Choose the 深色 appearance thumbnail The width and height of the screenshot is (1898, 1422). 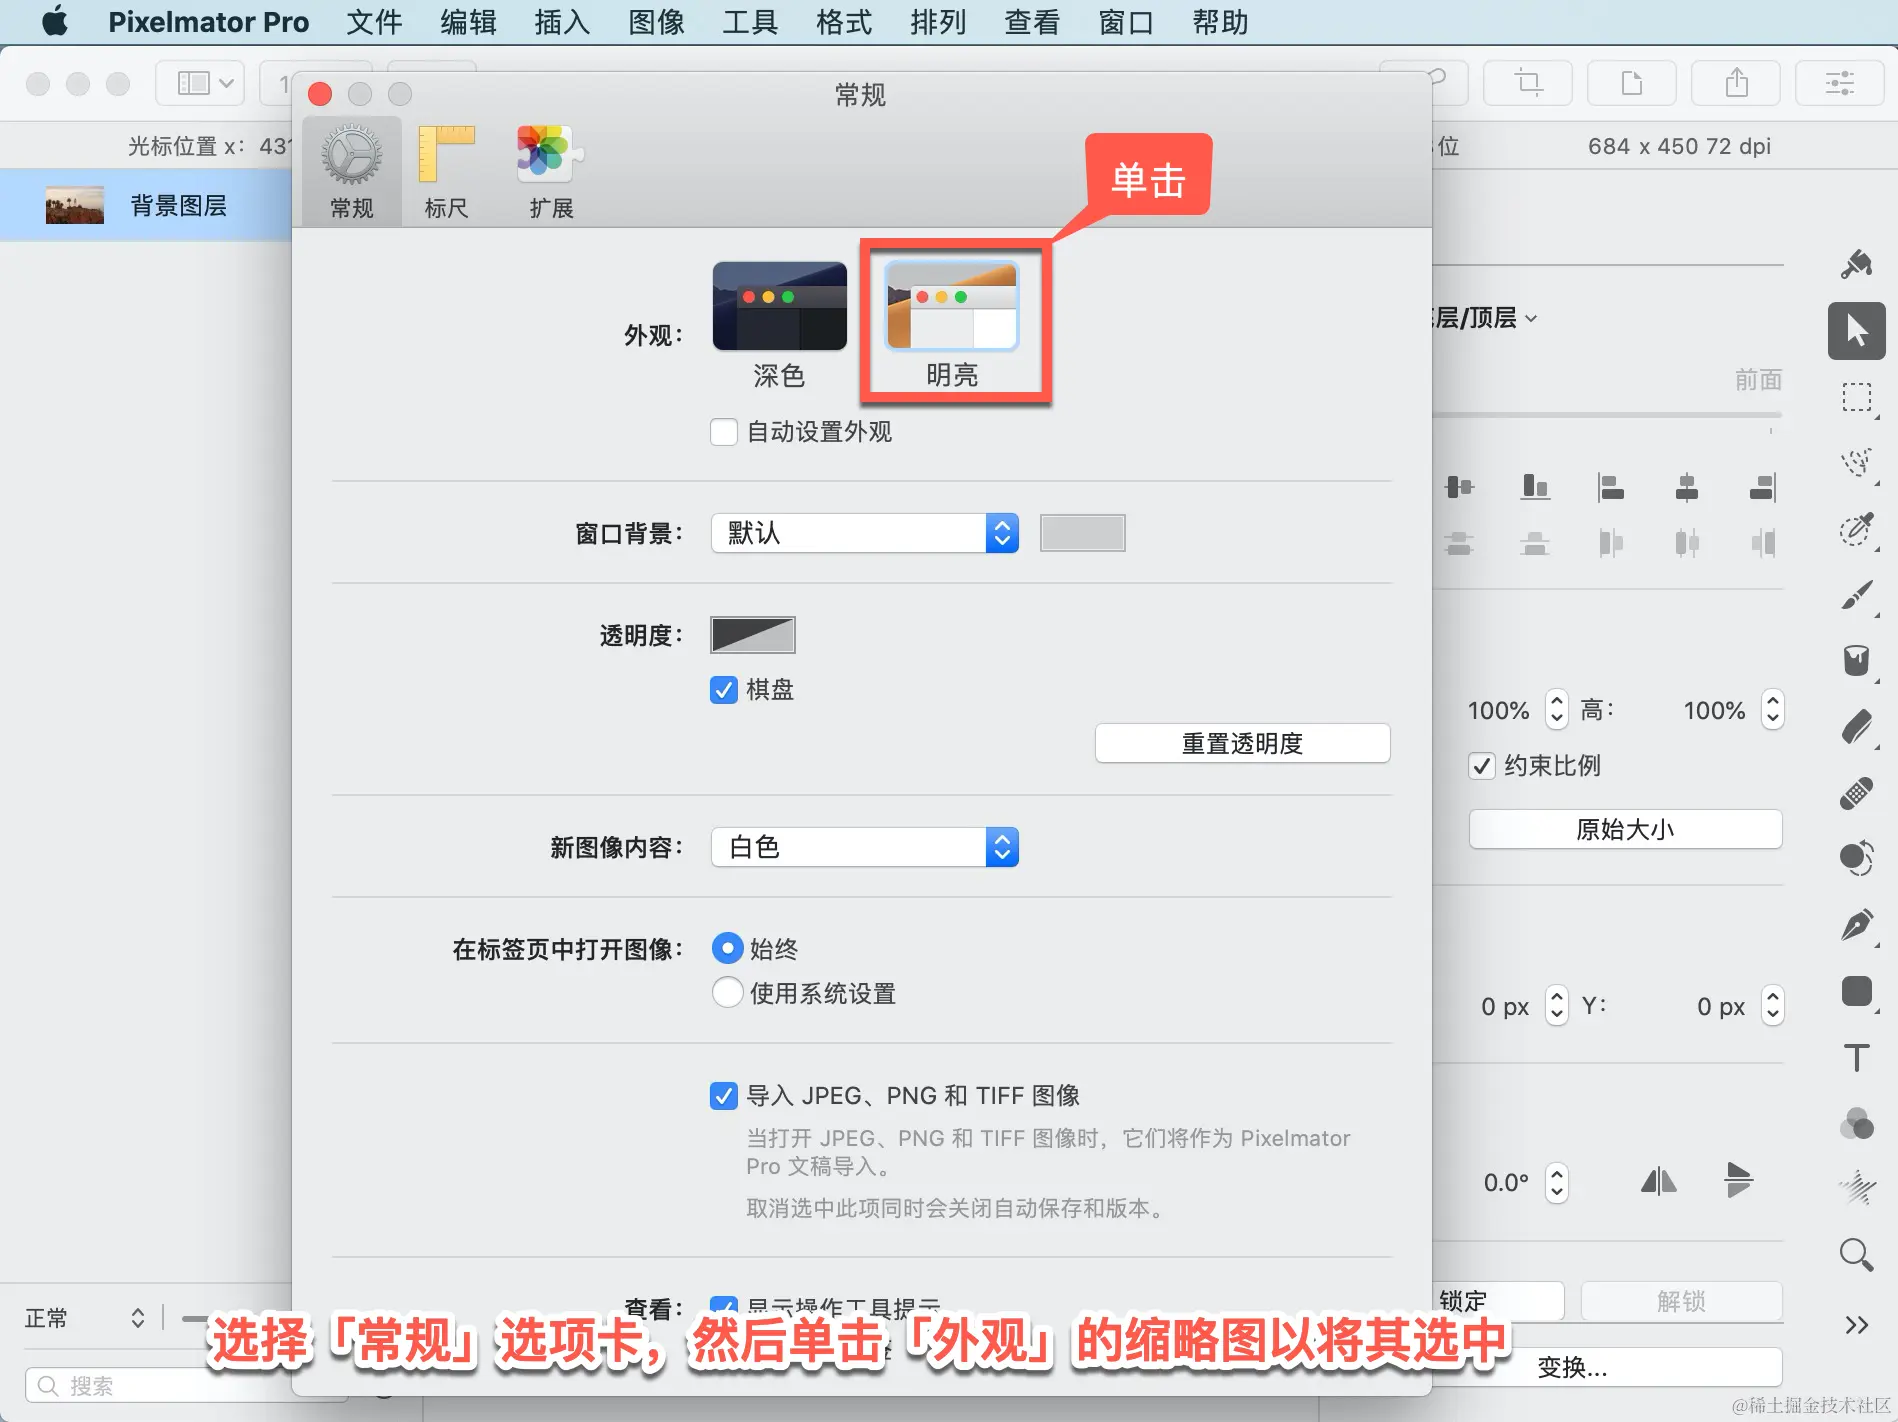tap(779, 306)
